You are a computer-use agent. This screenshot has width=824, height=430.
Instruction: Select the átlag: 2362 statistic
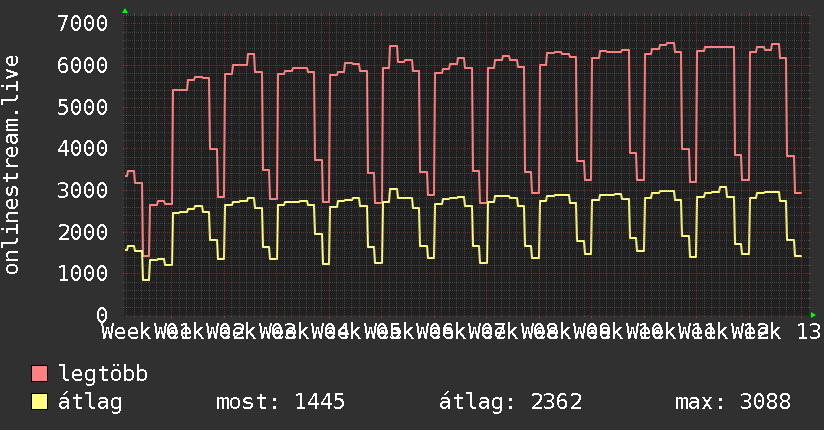coord(510,402)
